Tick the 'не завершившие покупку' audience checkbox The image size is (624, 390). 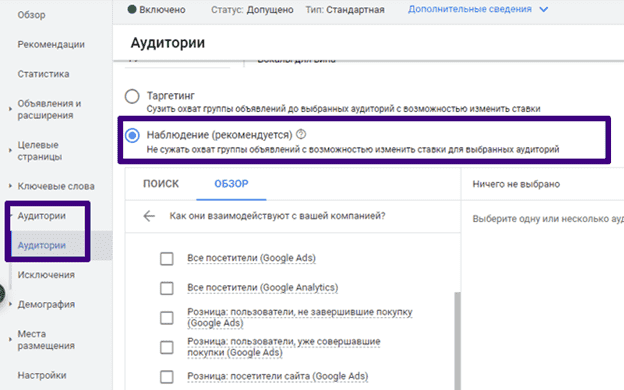point(166,318)
